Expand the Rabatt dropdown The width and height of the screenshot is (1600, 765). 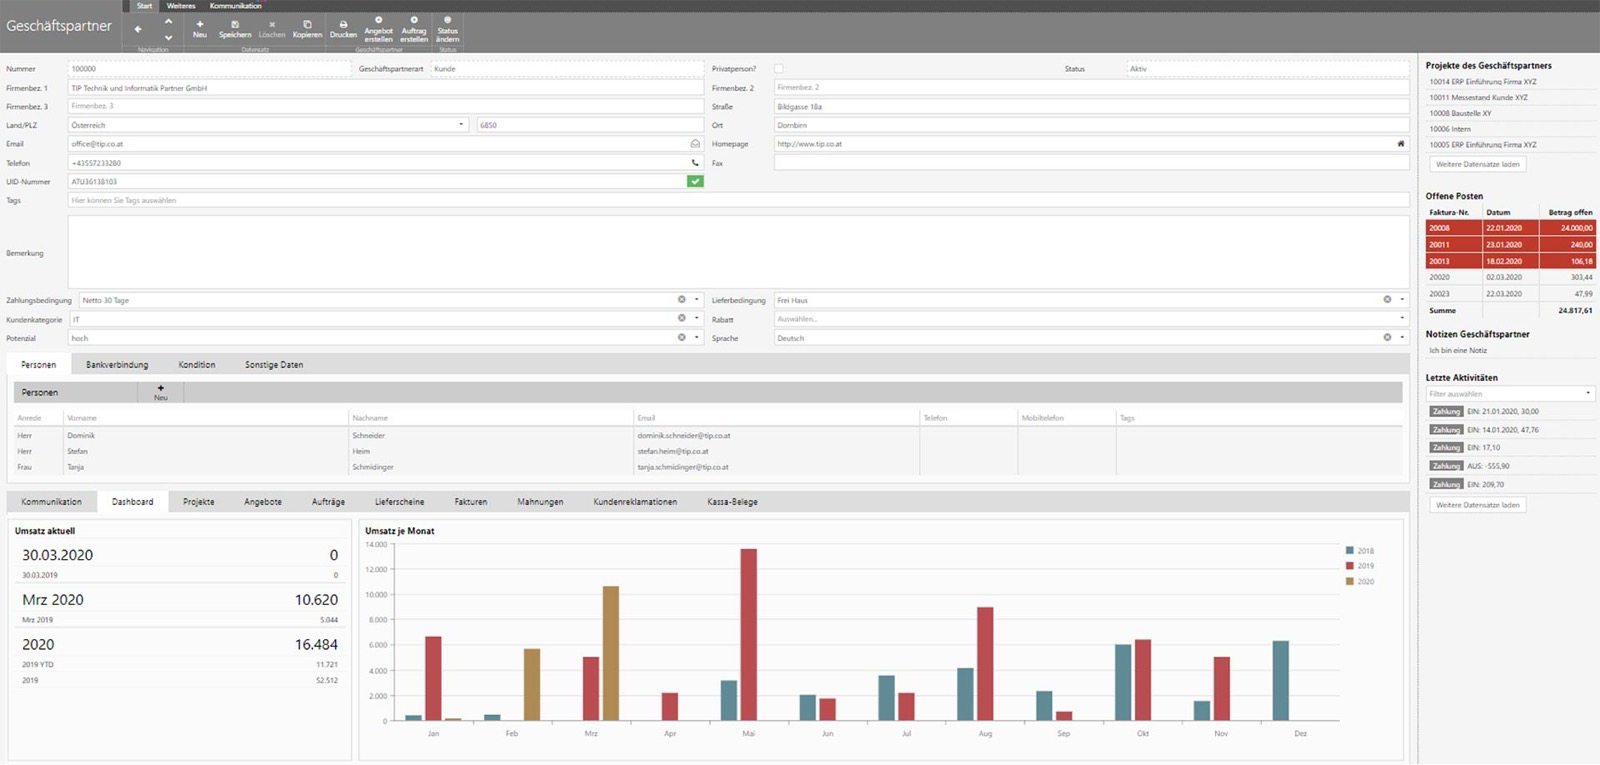pyautogui.click(x=1402, y=319)
